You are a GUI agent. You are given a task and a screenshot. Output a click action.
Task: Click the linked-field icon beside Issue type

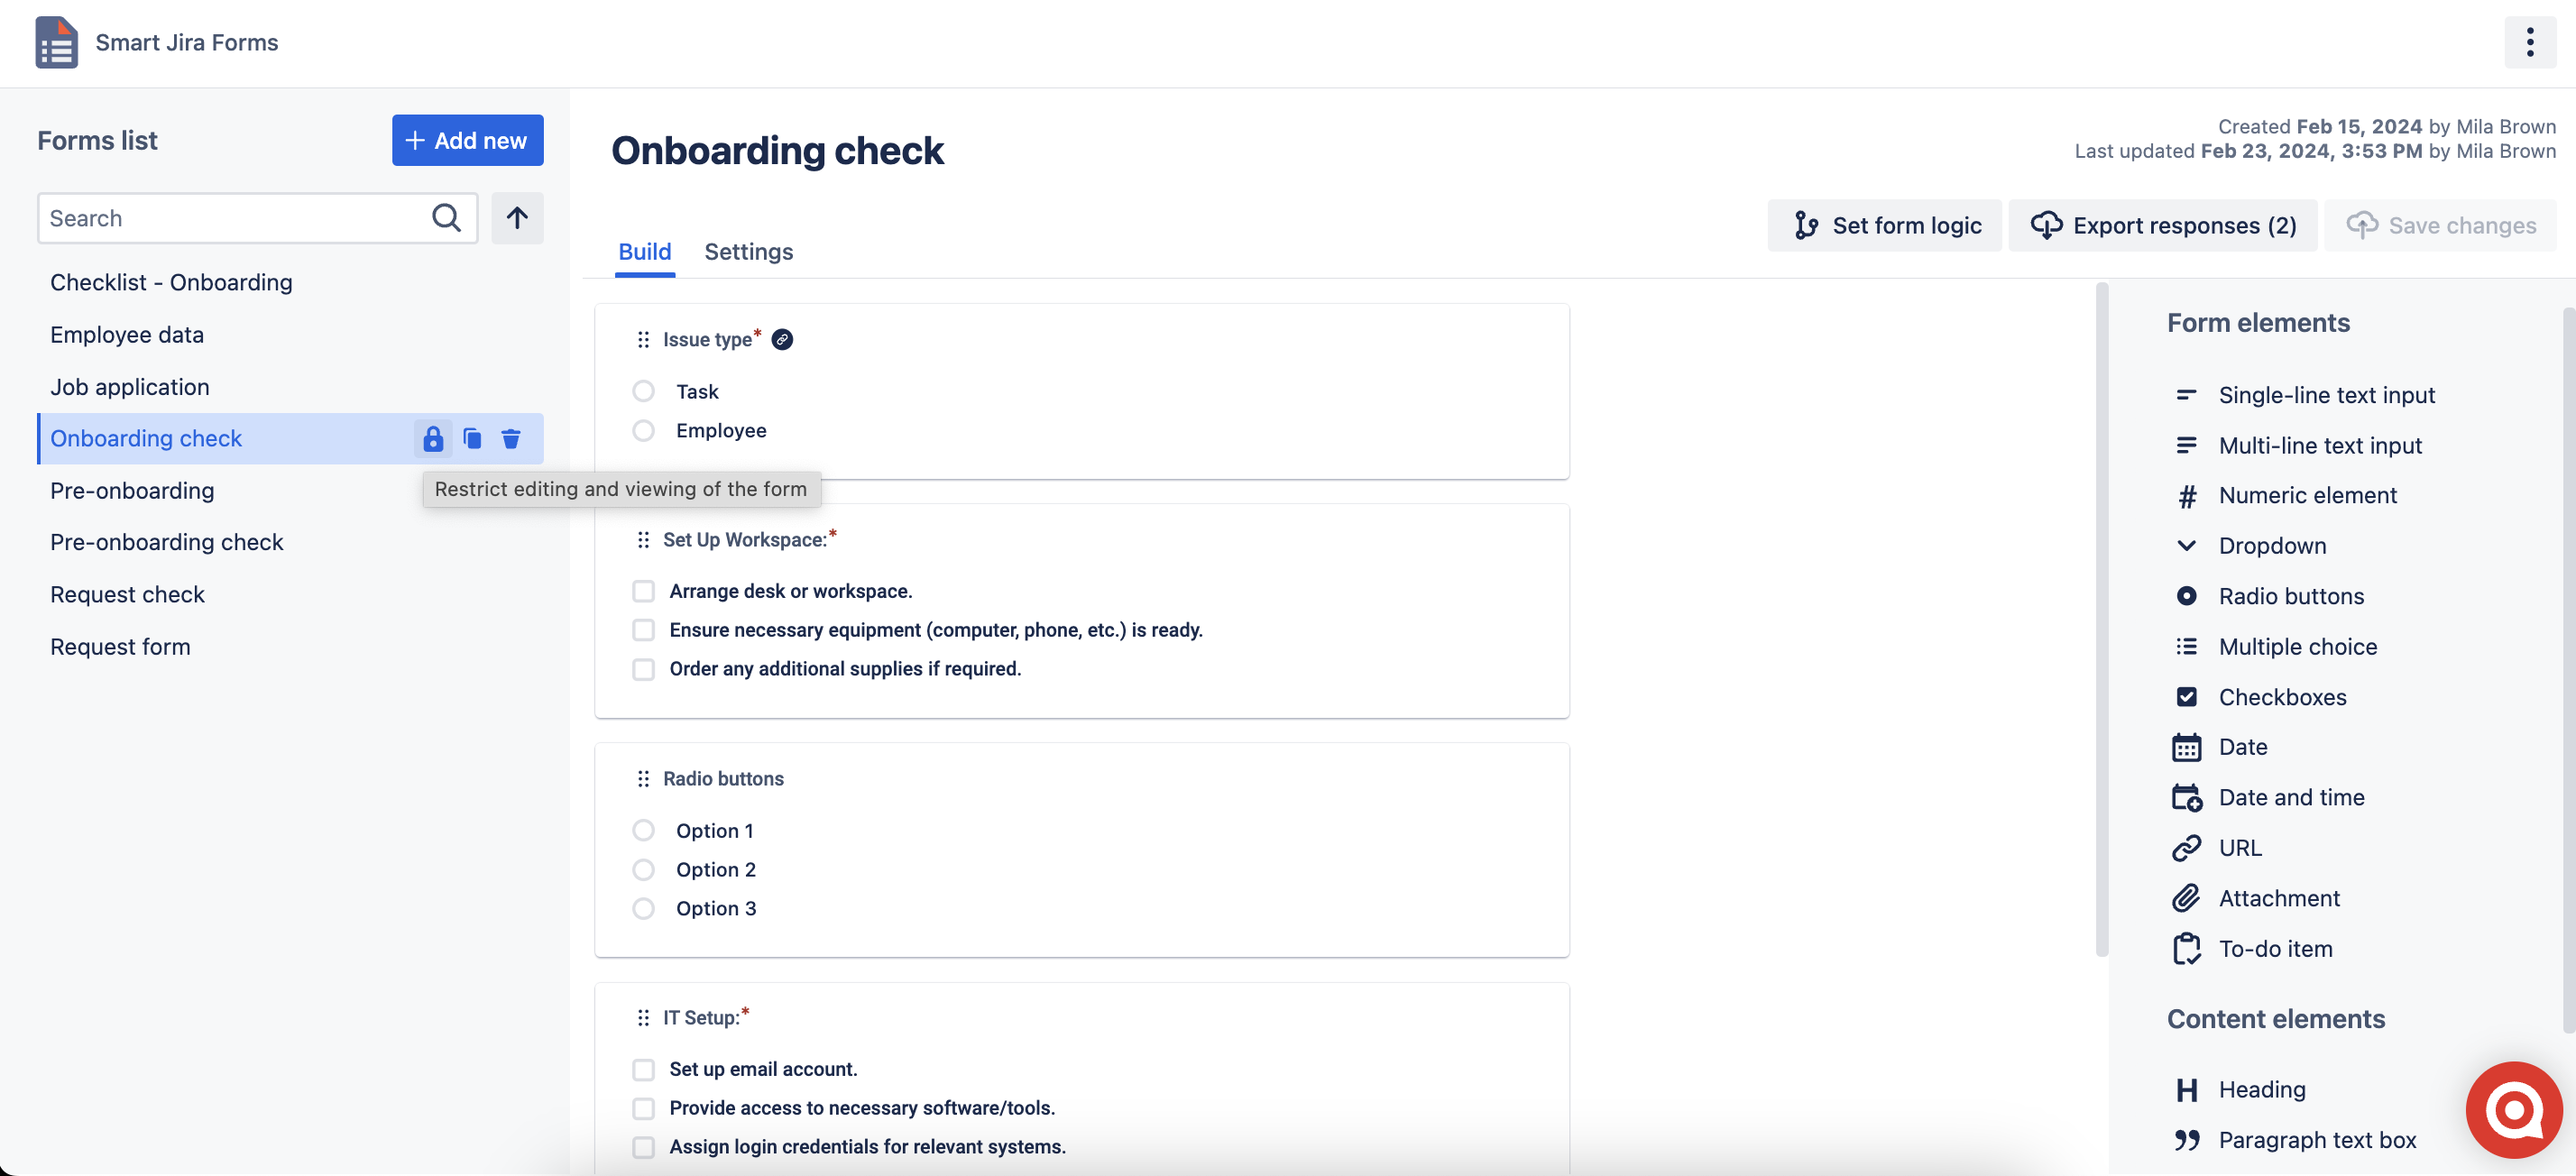tap(783, 340)
